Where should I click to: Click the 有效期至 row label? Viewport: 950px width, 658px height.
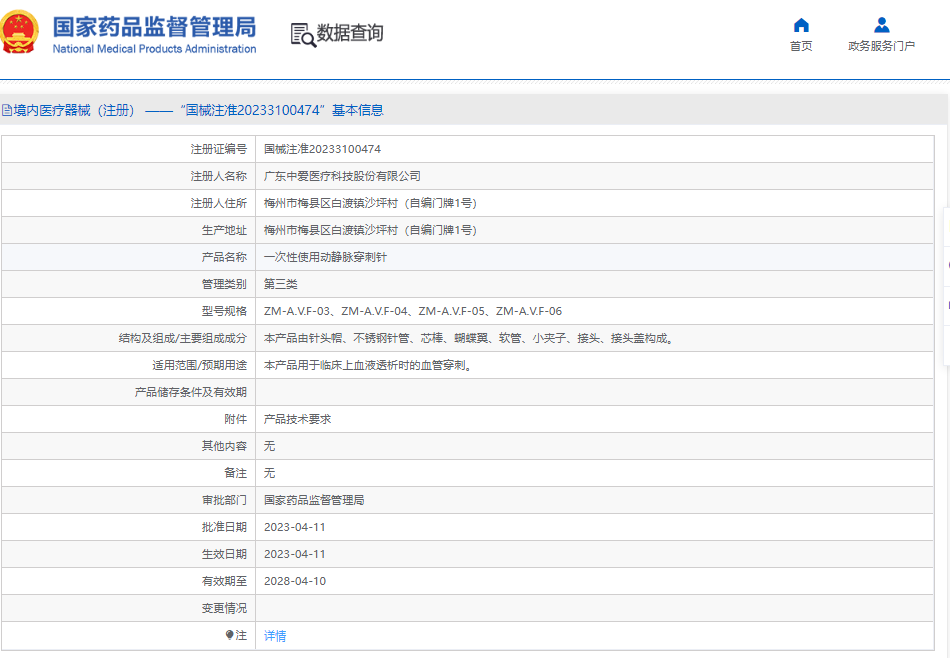pos(224,581)
